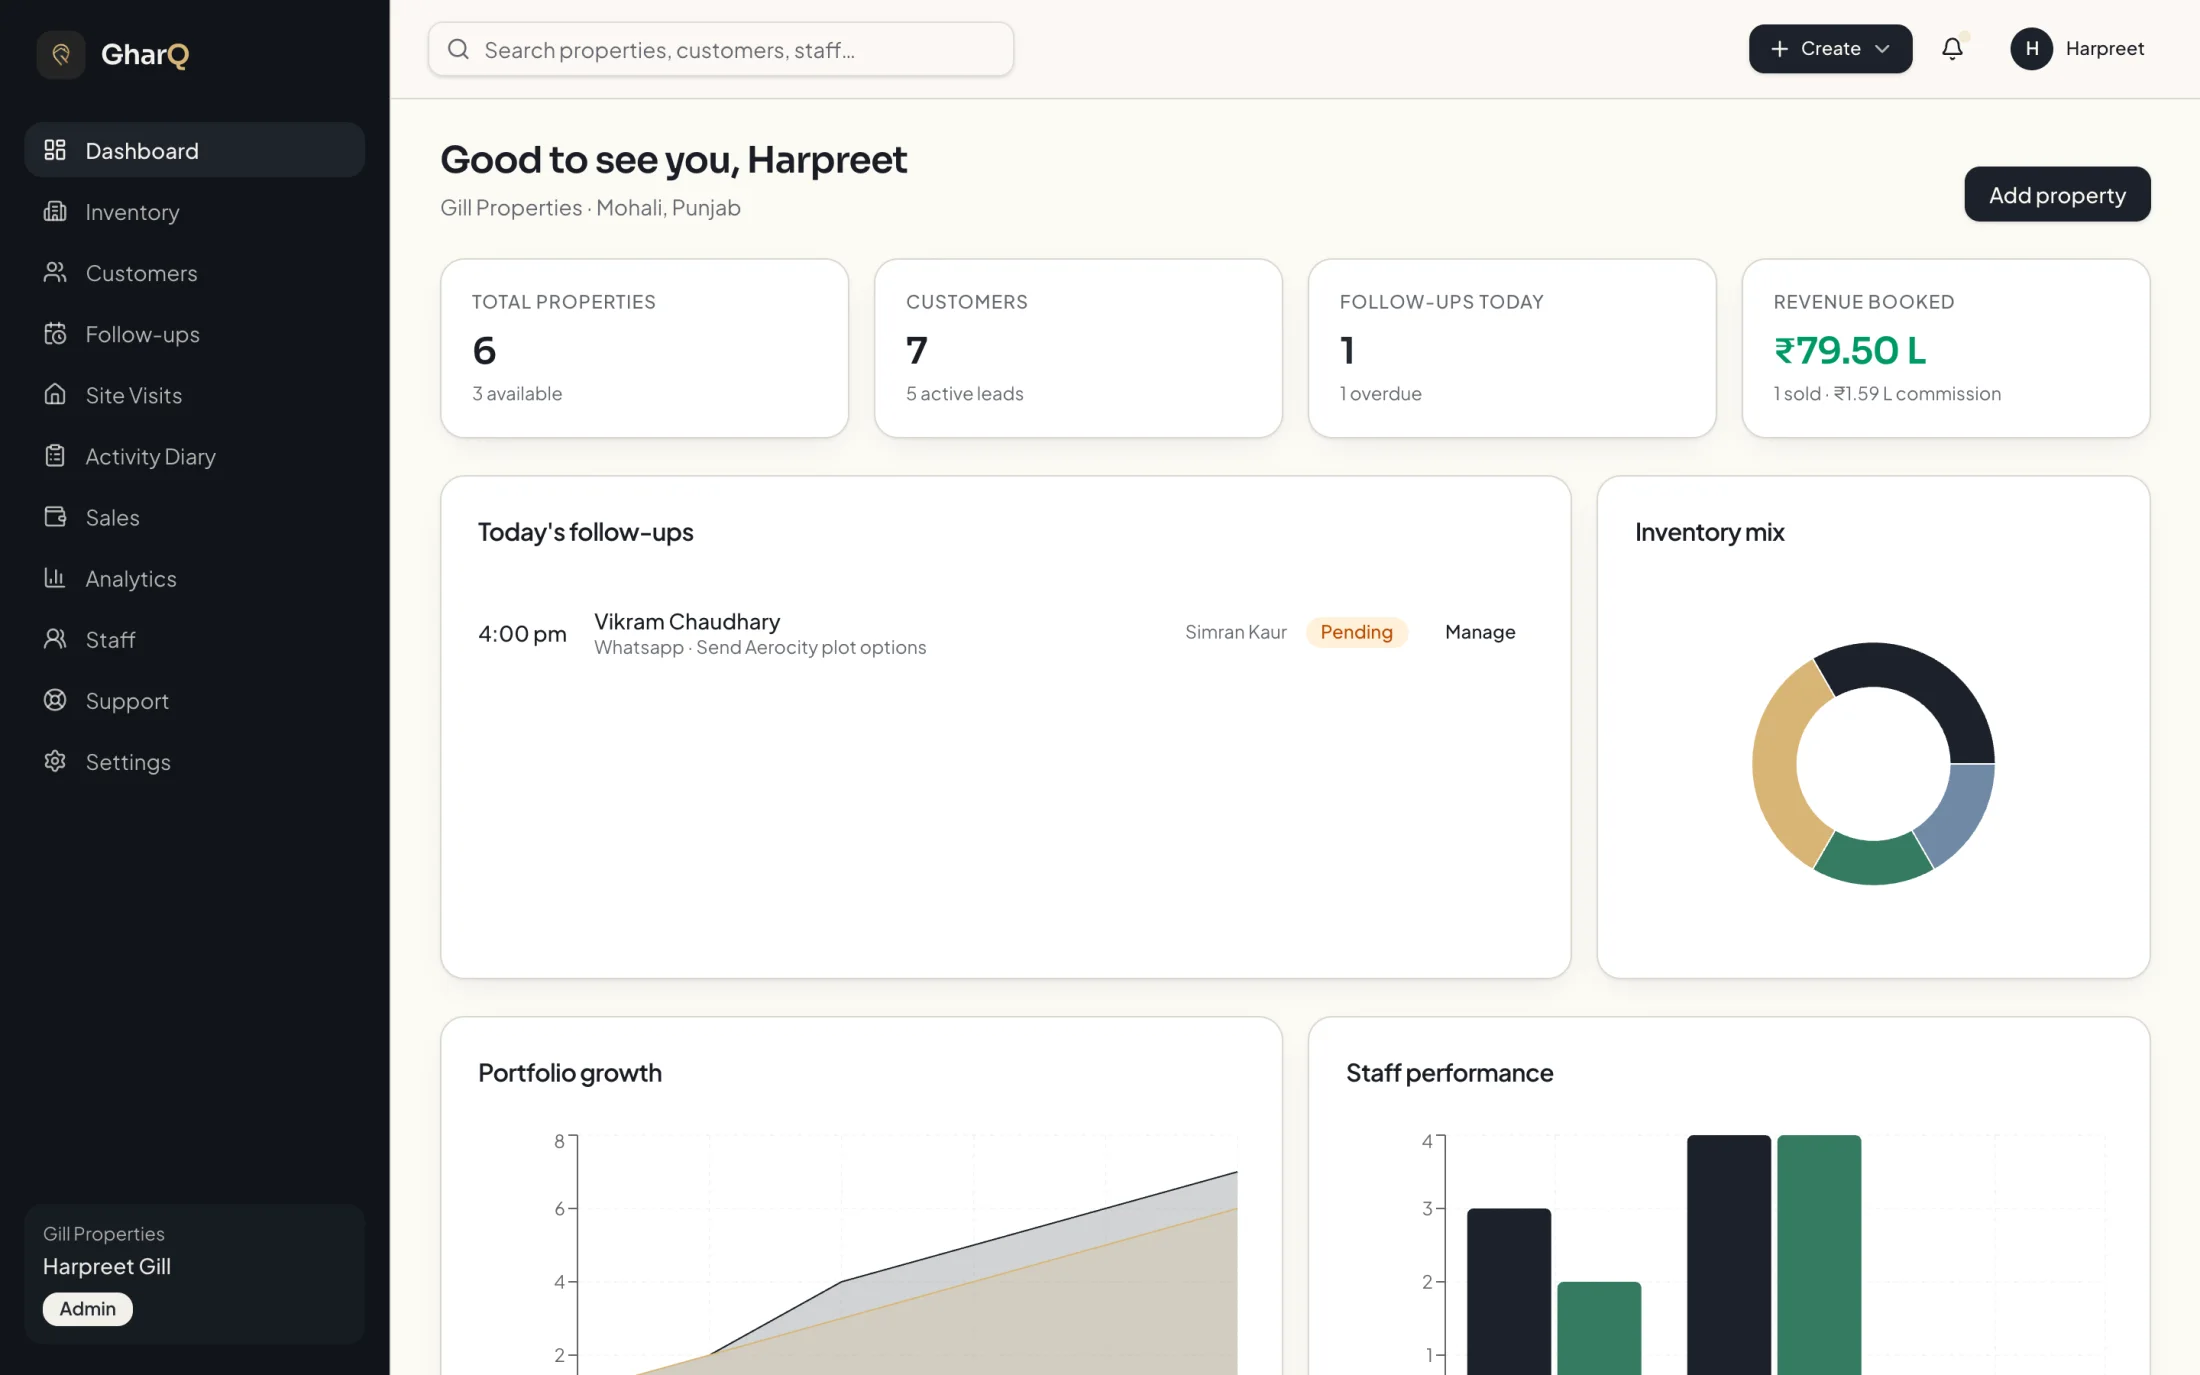2200x1375 pixels.
Task: Open Follow-ups from sidebar
Action: [195, 333]
